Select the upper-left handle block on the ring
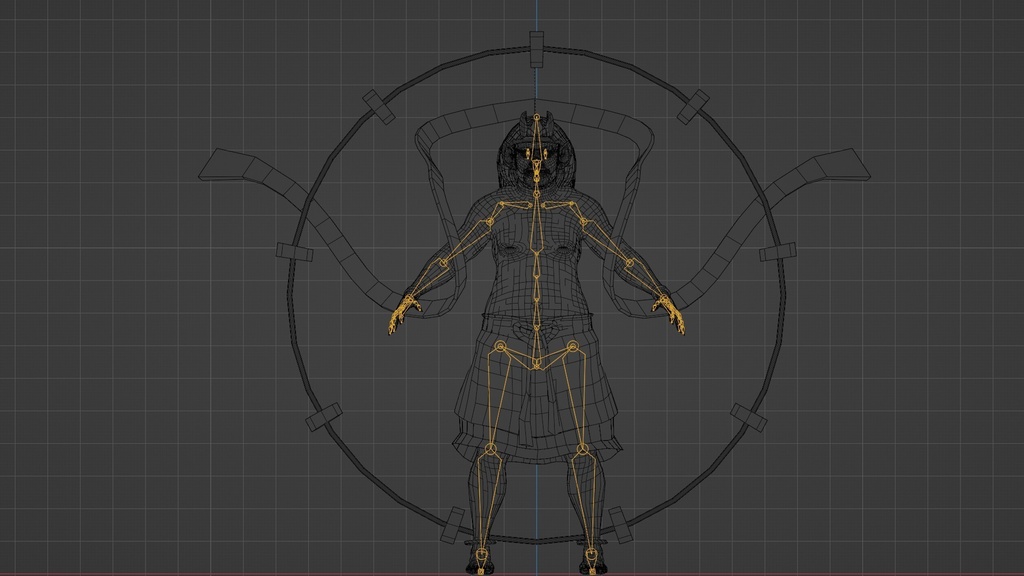The height and width of the screenshot is (576, 1024). [x=379, y=107]
